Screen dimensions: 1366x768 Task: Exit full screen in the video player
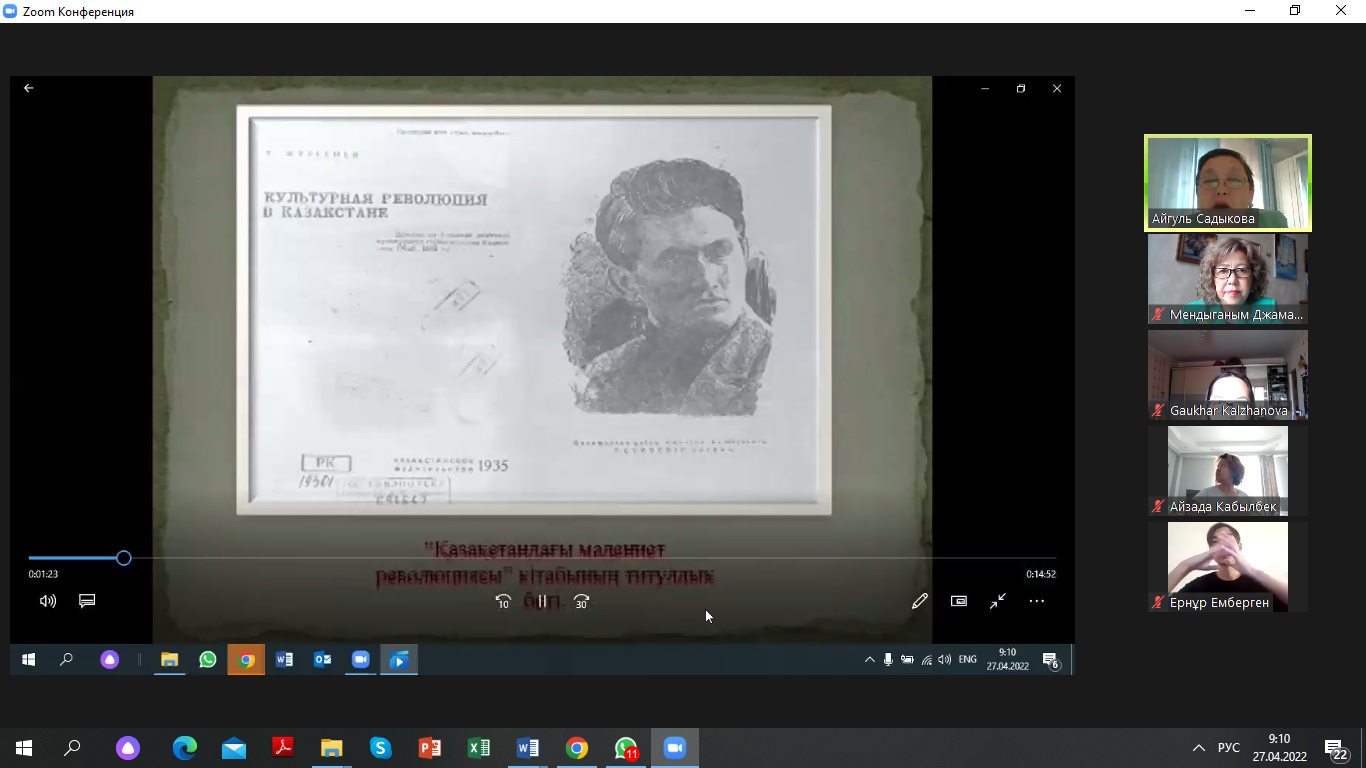998,601
